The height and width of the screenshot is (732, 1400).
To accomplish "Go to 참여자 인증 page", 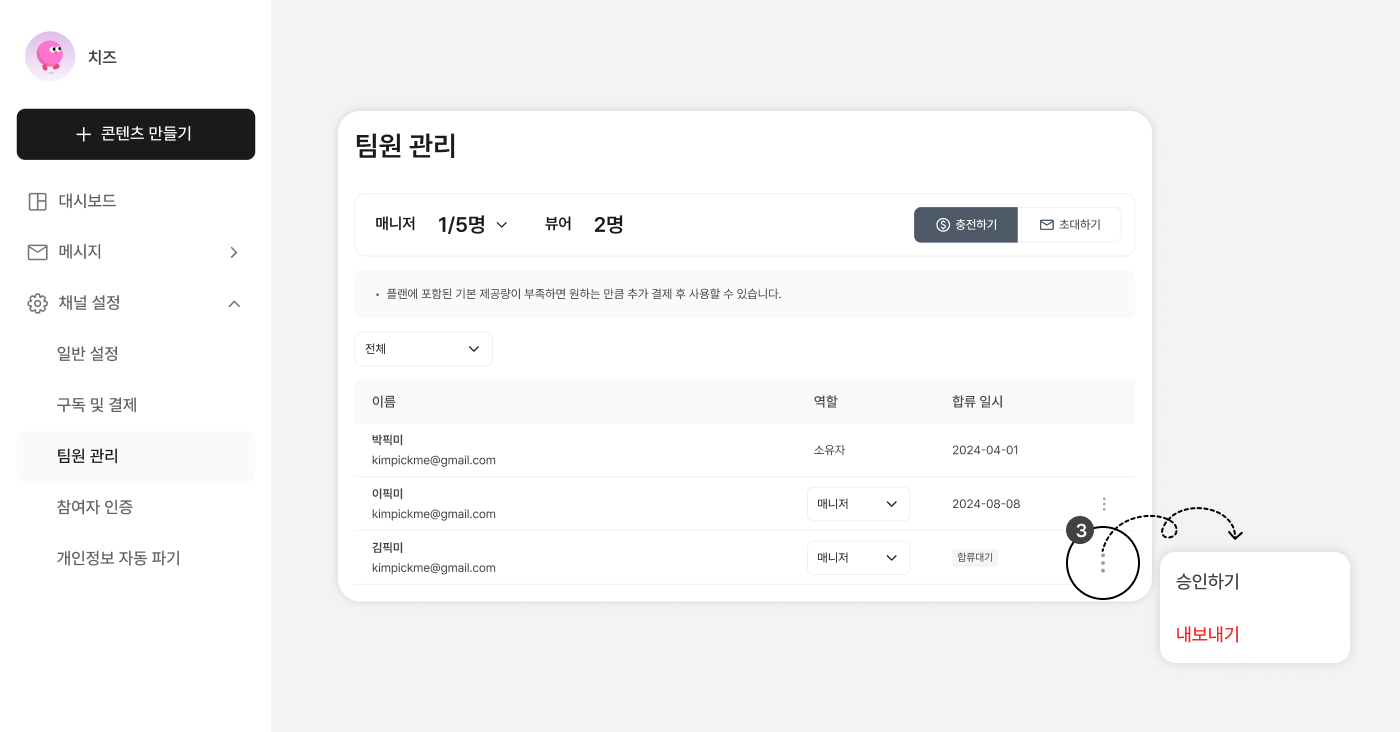I will [95, 507].
